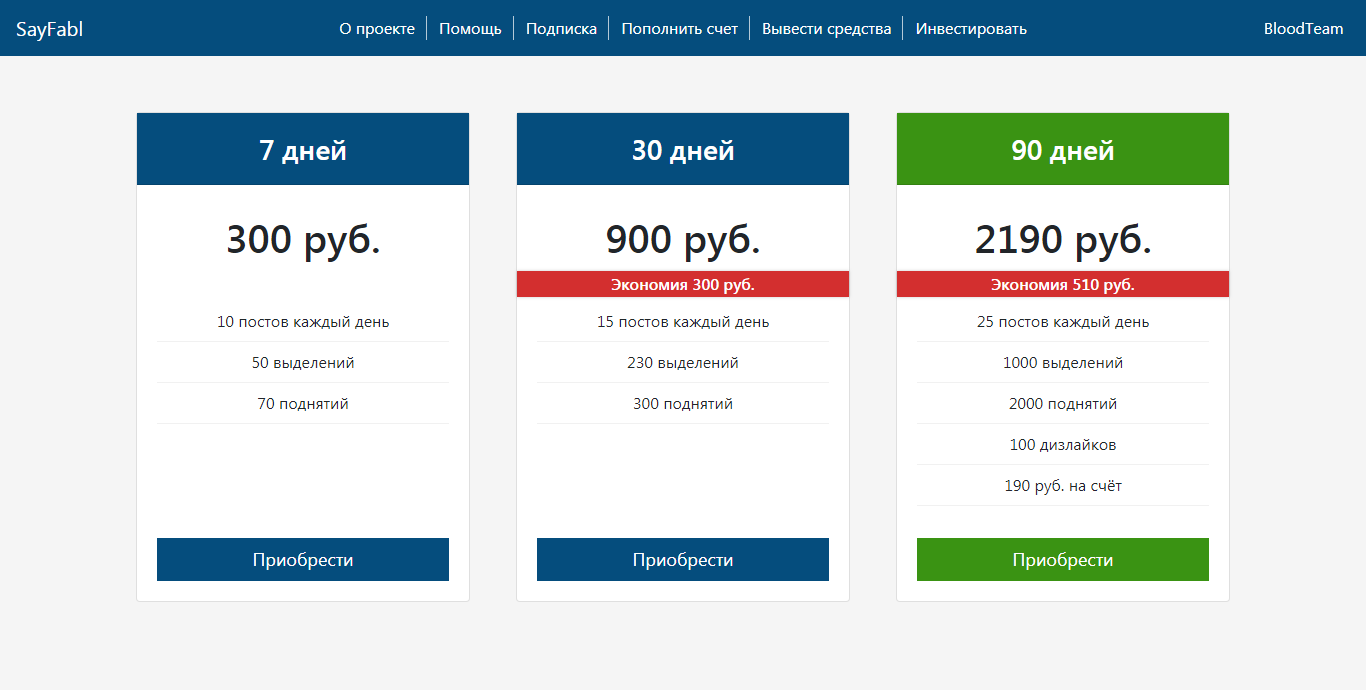Click the 2000 поднятий row
Screen dimensions: 1366x690
(x=1063, y=404)
